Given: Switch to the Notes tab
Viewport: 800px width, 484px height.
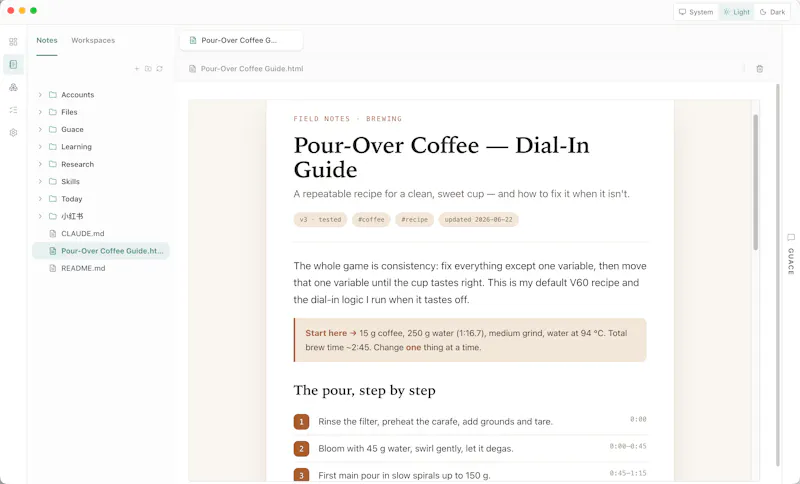Looking at the screenshot, I should pos(47,40).
